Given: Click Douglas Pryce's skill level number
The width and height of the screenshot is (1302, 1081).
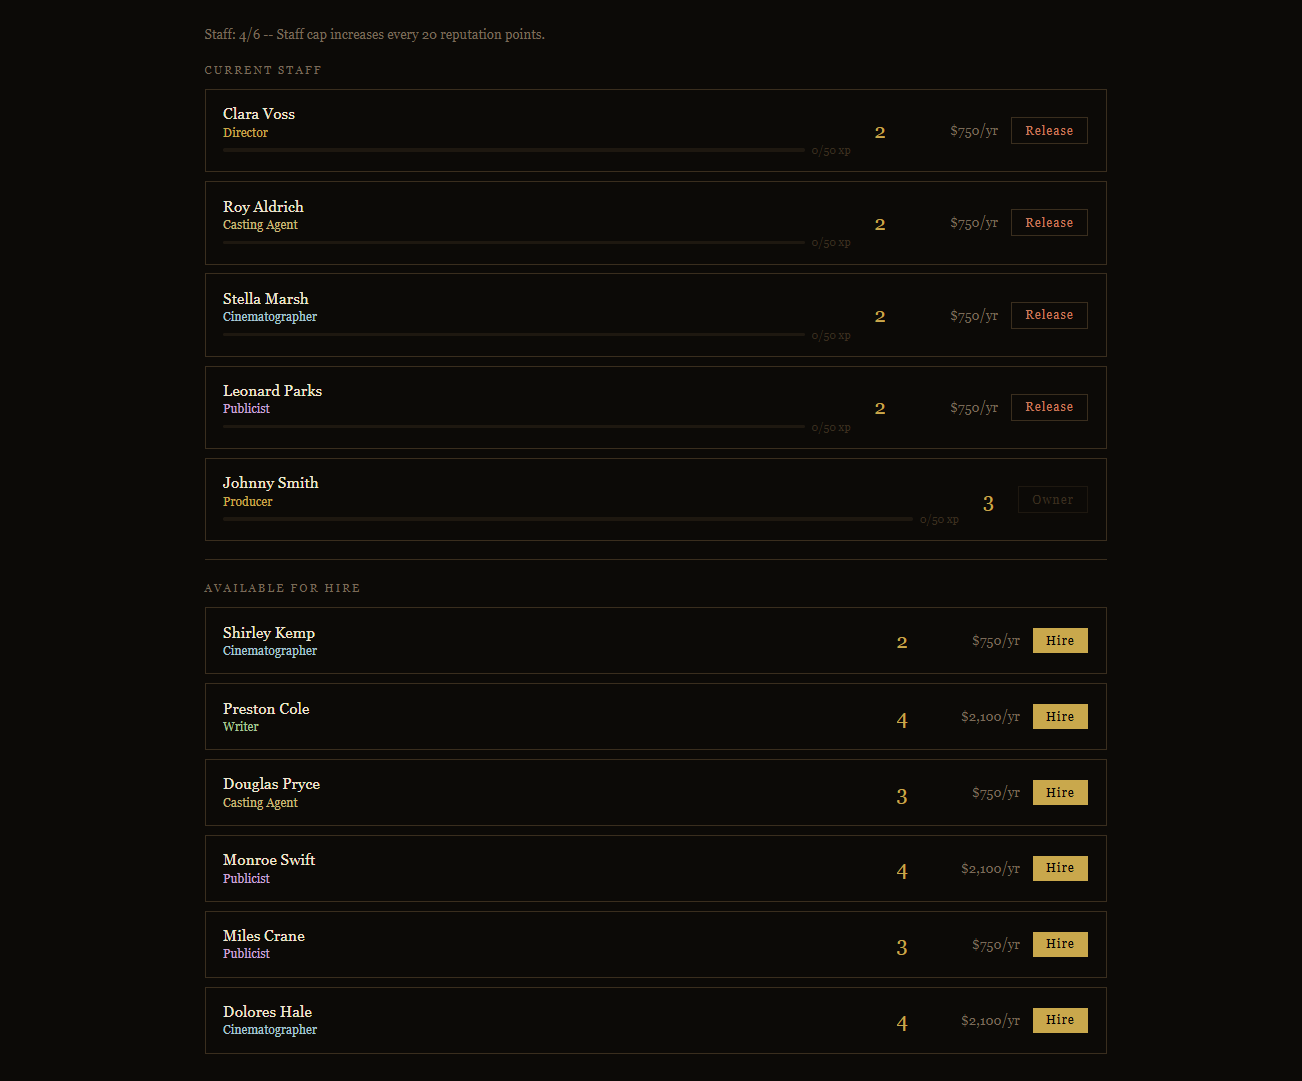Looking at the screenshot, I should (x=902, y=797).
